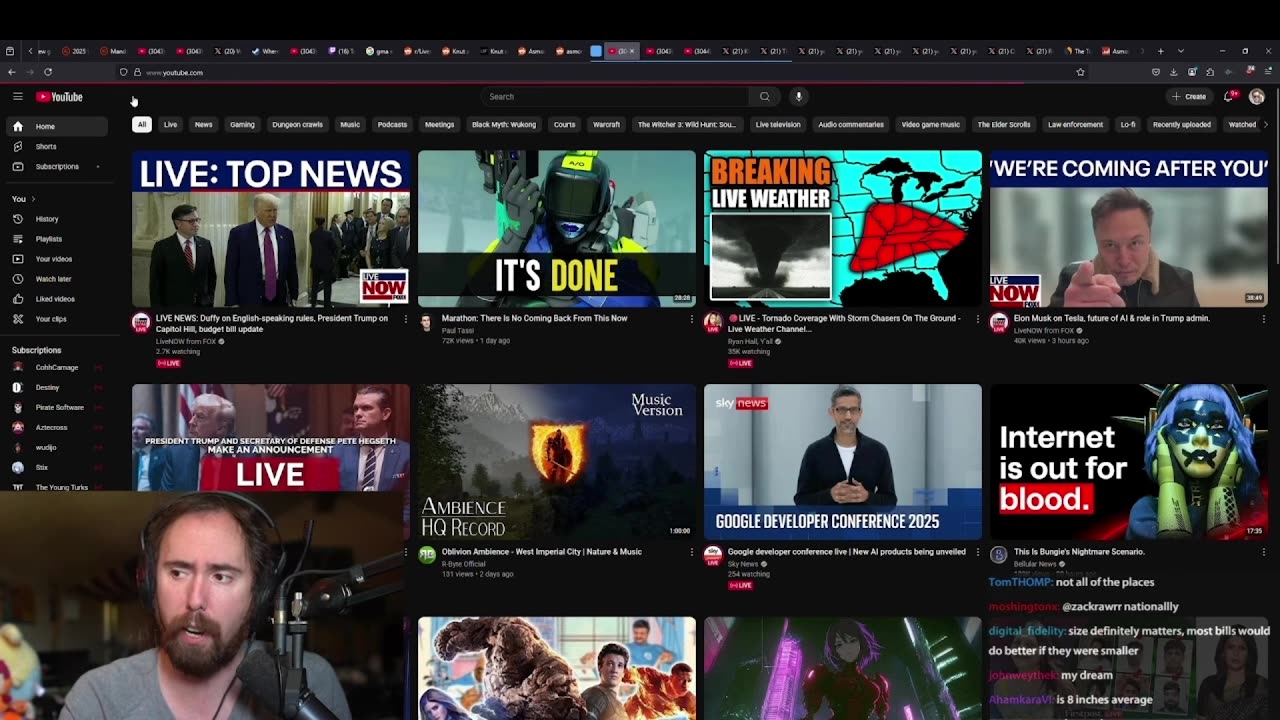Expand the You section chevron
The width and height of the screenshot is (1280, 720).
[33, 199]
